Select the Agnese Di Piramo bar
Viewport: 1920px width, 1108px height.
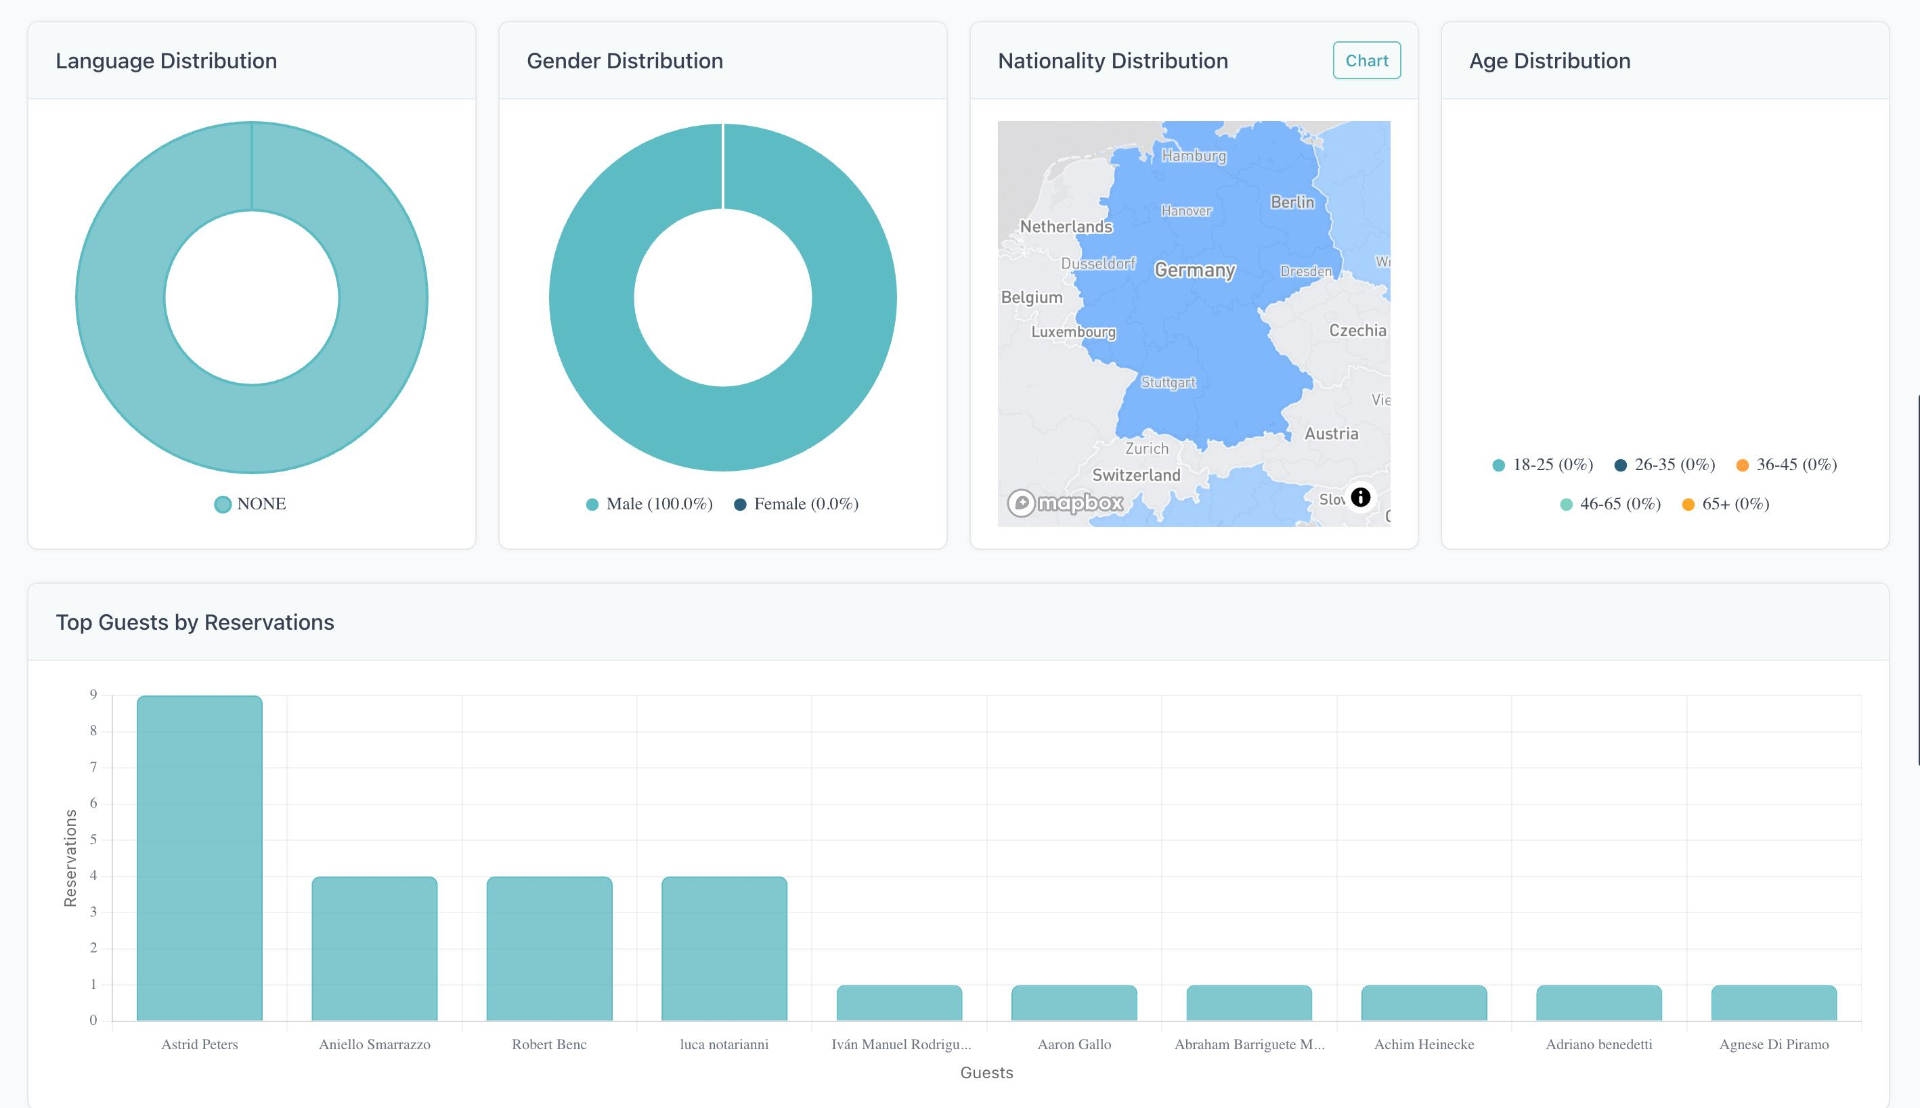[x=1775, y=1003]
